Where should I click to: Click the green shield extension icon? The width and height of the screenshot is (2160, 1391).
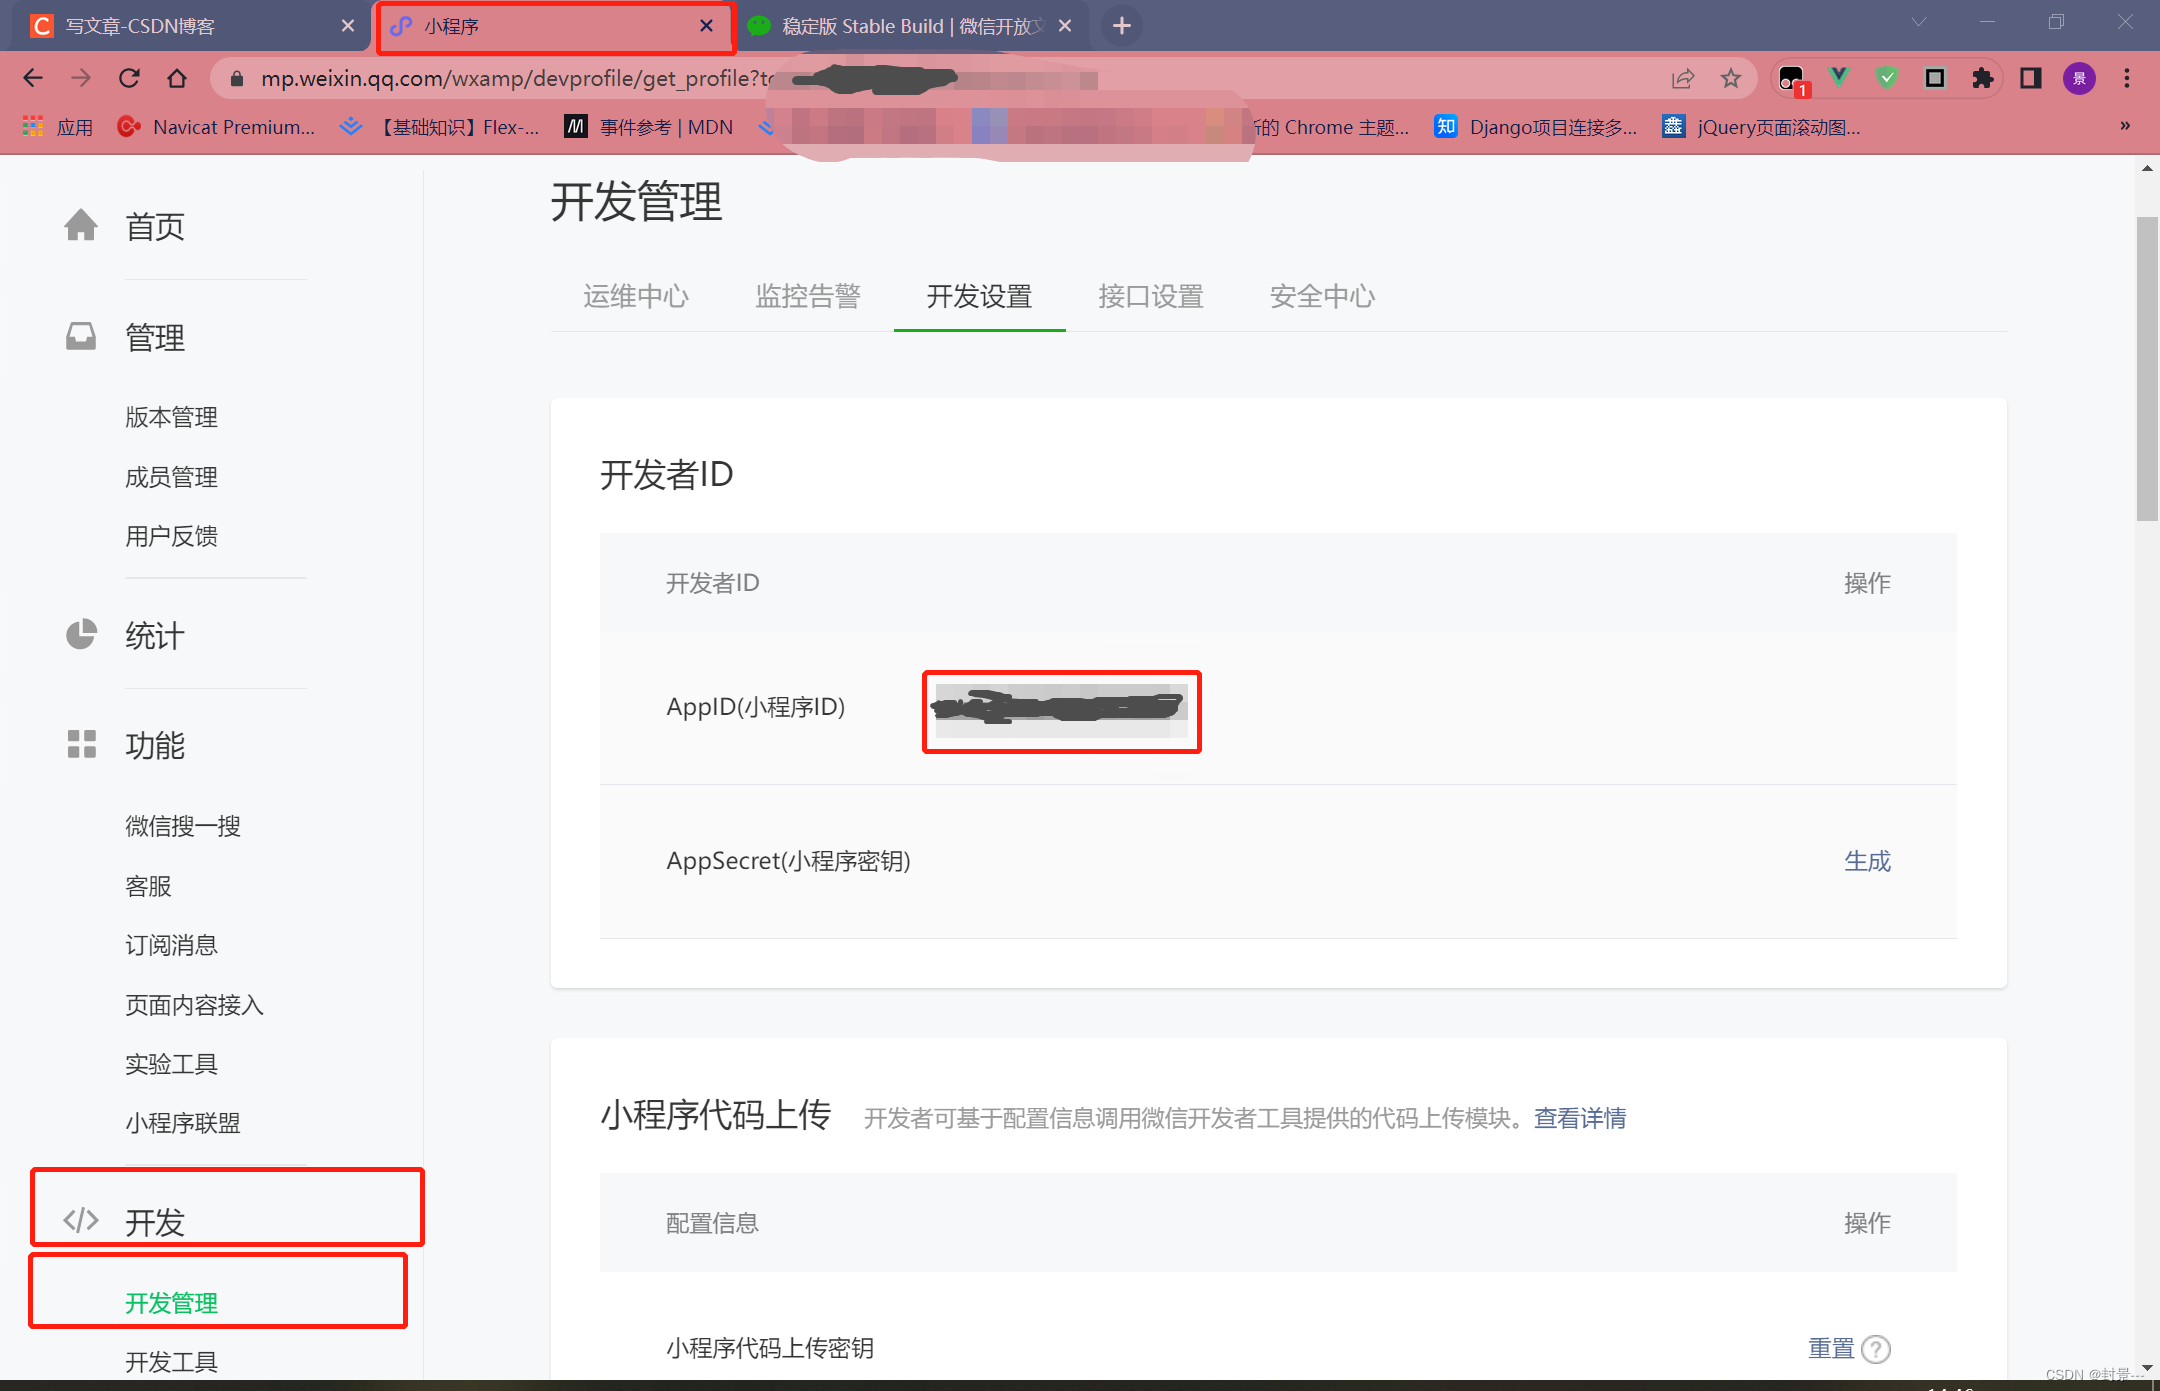(1887, 77)
